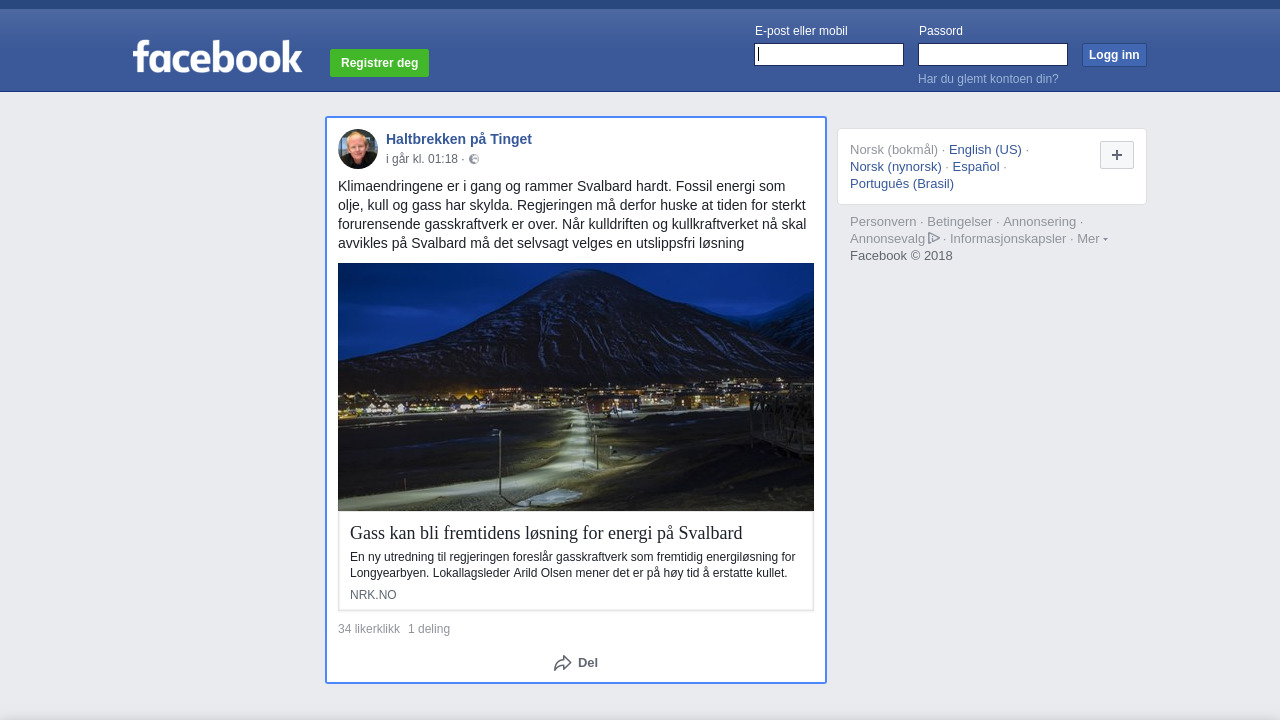Screen dimensions: 1280x720
Task: Open the Personvern footer link
Action: point(883,222)
